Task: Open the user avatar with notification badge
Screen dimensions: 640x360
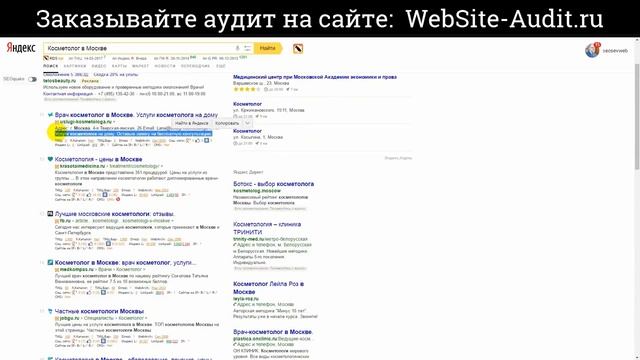Action: coord(592,51)
